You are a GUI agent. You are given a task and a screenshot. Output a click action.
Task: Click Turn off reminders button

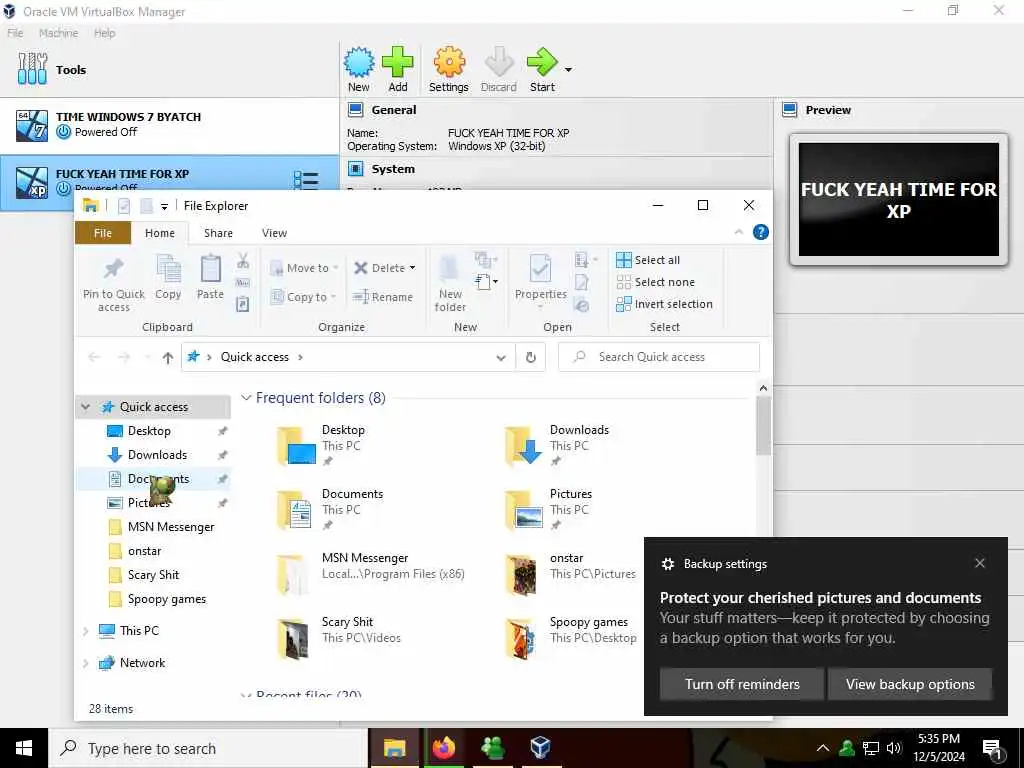(742, 684)
